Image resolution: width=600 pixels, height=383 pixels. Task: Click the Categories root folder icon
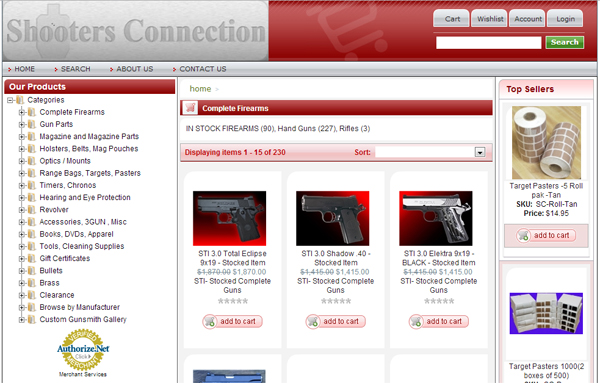(x=20, y=100)
